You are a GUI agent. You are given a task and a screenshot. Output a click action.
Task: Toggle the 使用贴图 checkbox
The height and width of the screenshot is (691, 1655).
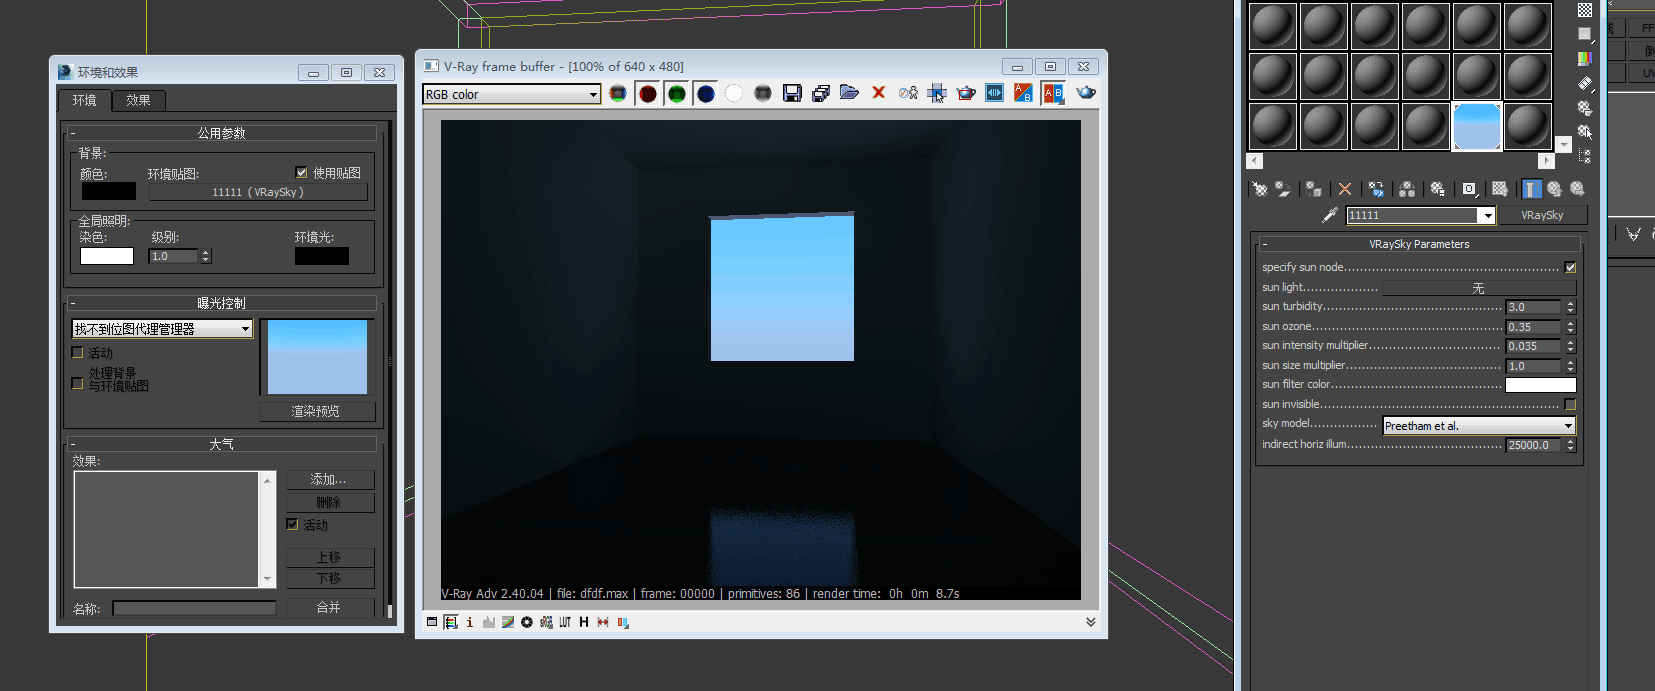[302, 172]
